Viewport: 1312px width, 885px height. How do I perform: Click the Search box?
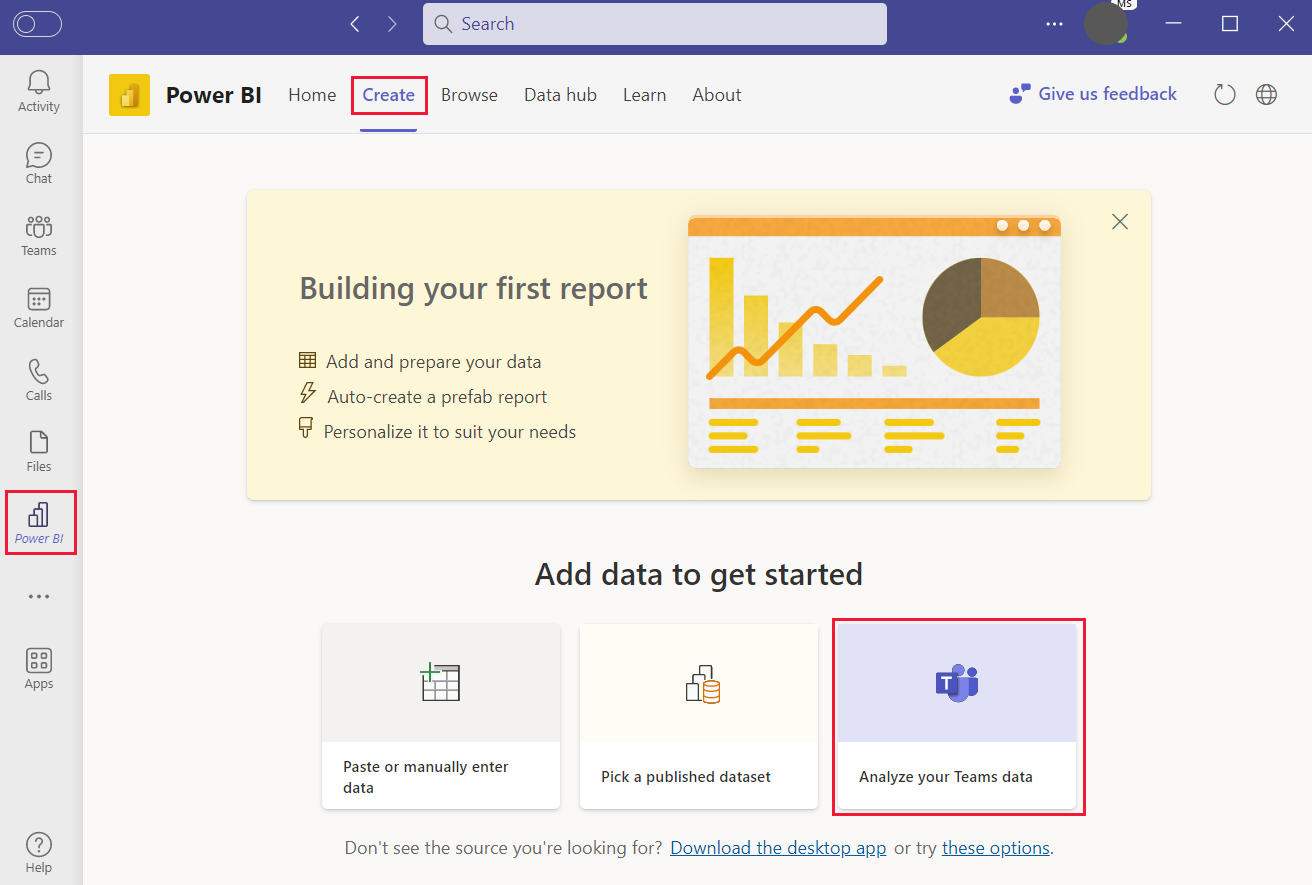point(655,24)
